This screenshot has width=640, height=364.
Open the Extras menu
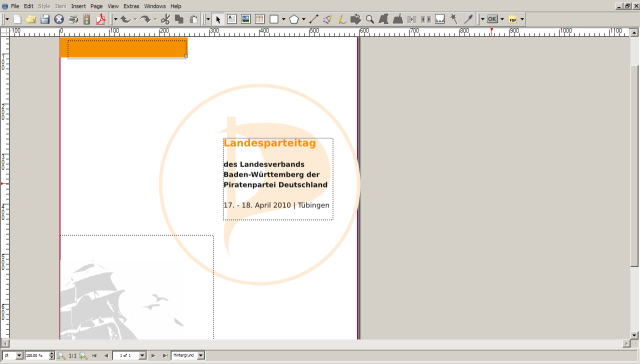click(131, 6)
